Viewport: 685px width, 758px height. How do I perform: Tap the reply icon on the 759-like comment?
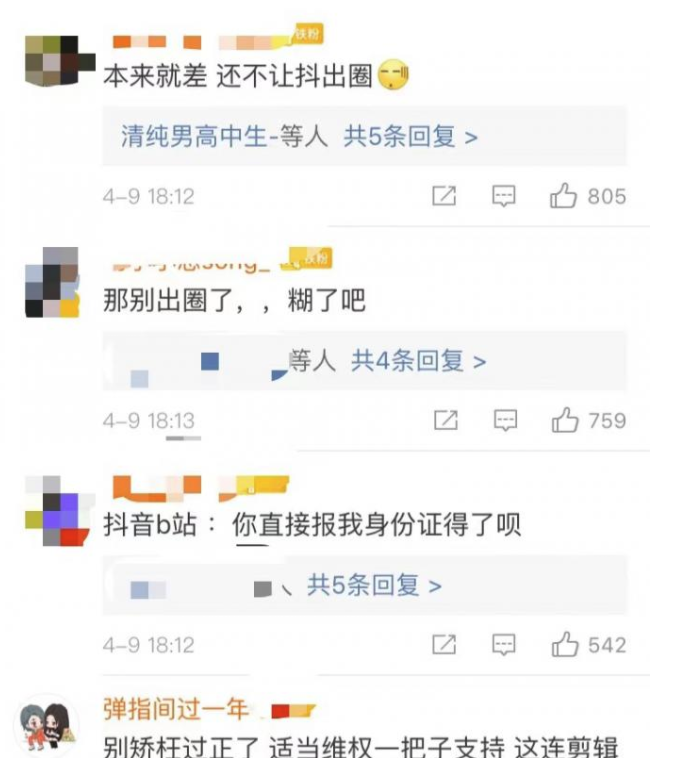coord(505,420)
